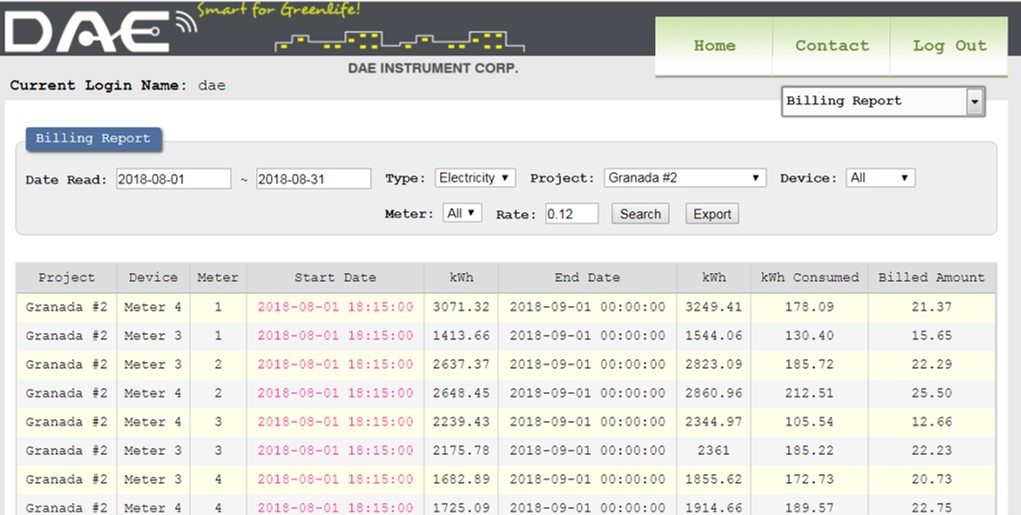Open the Home menu item

[714, 46]
